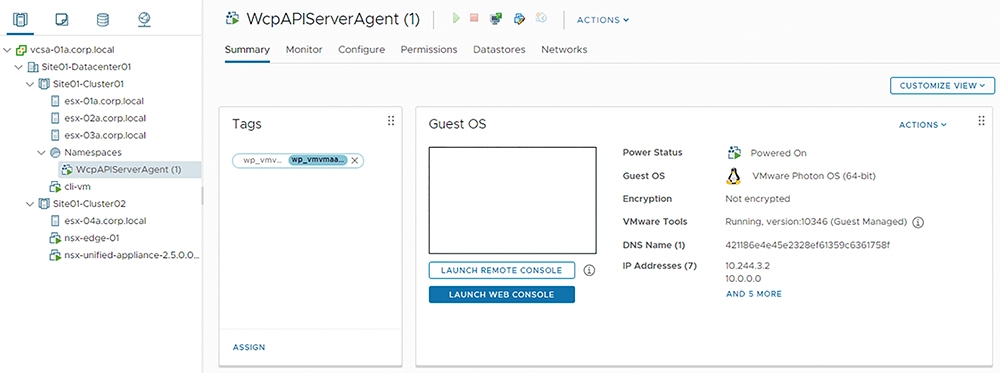1000x373 pixels.
Task: Select cli-vm label in inventory tree
Action: click(x=77, y=186)
